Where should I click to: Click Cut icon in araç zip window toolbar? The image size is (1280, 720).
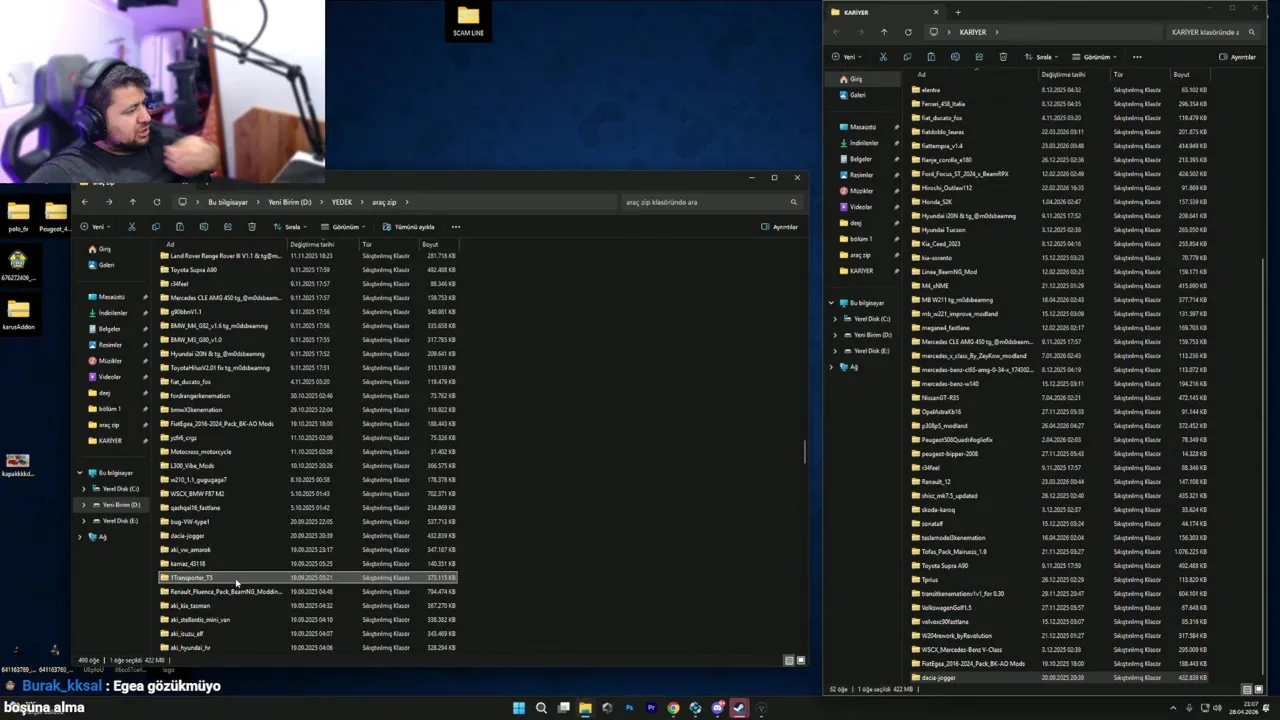(131, 227)
